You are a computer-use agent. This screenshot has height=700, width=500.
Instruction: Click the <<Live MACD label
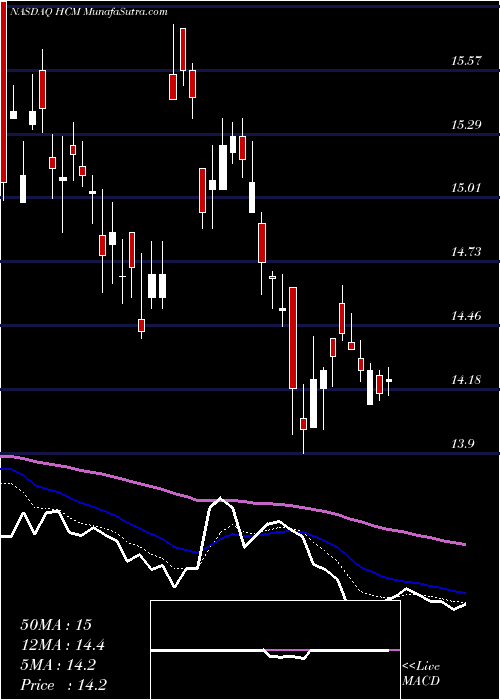click(421, 674)
